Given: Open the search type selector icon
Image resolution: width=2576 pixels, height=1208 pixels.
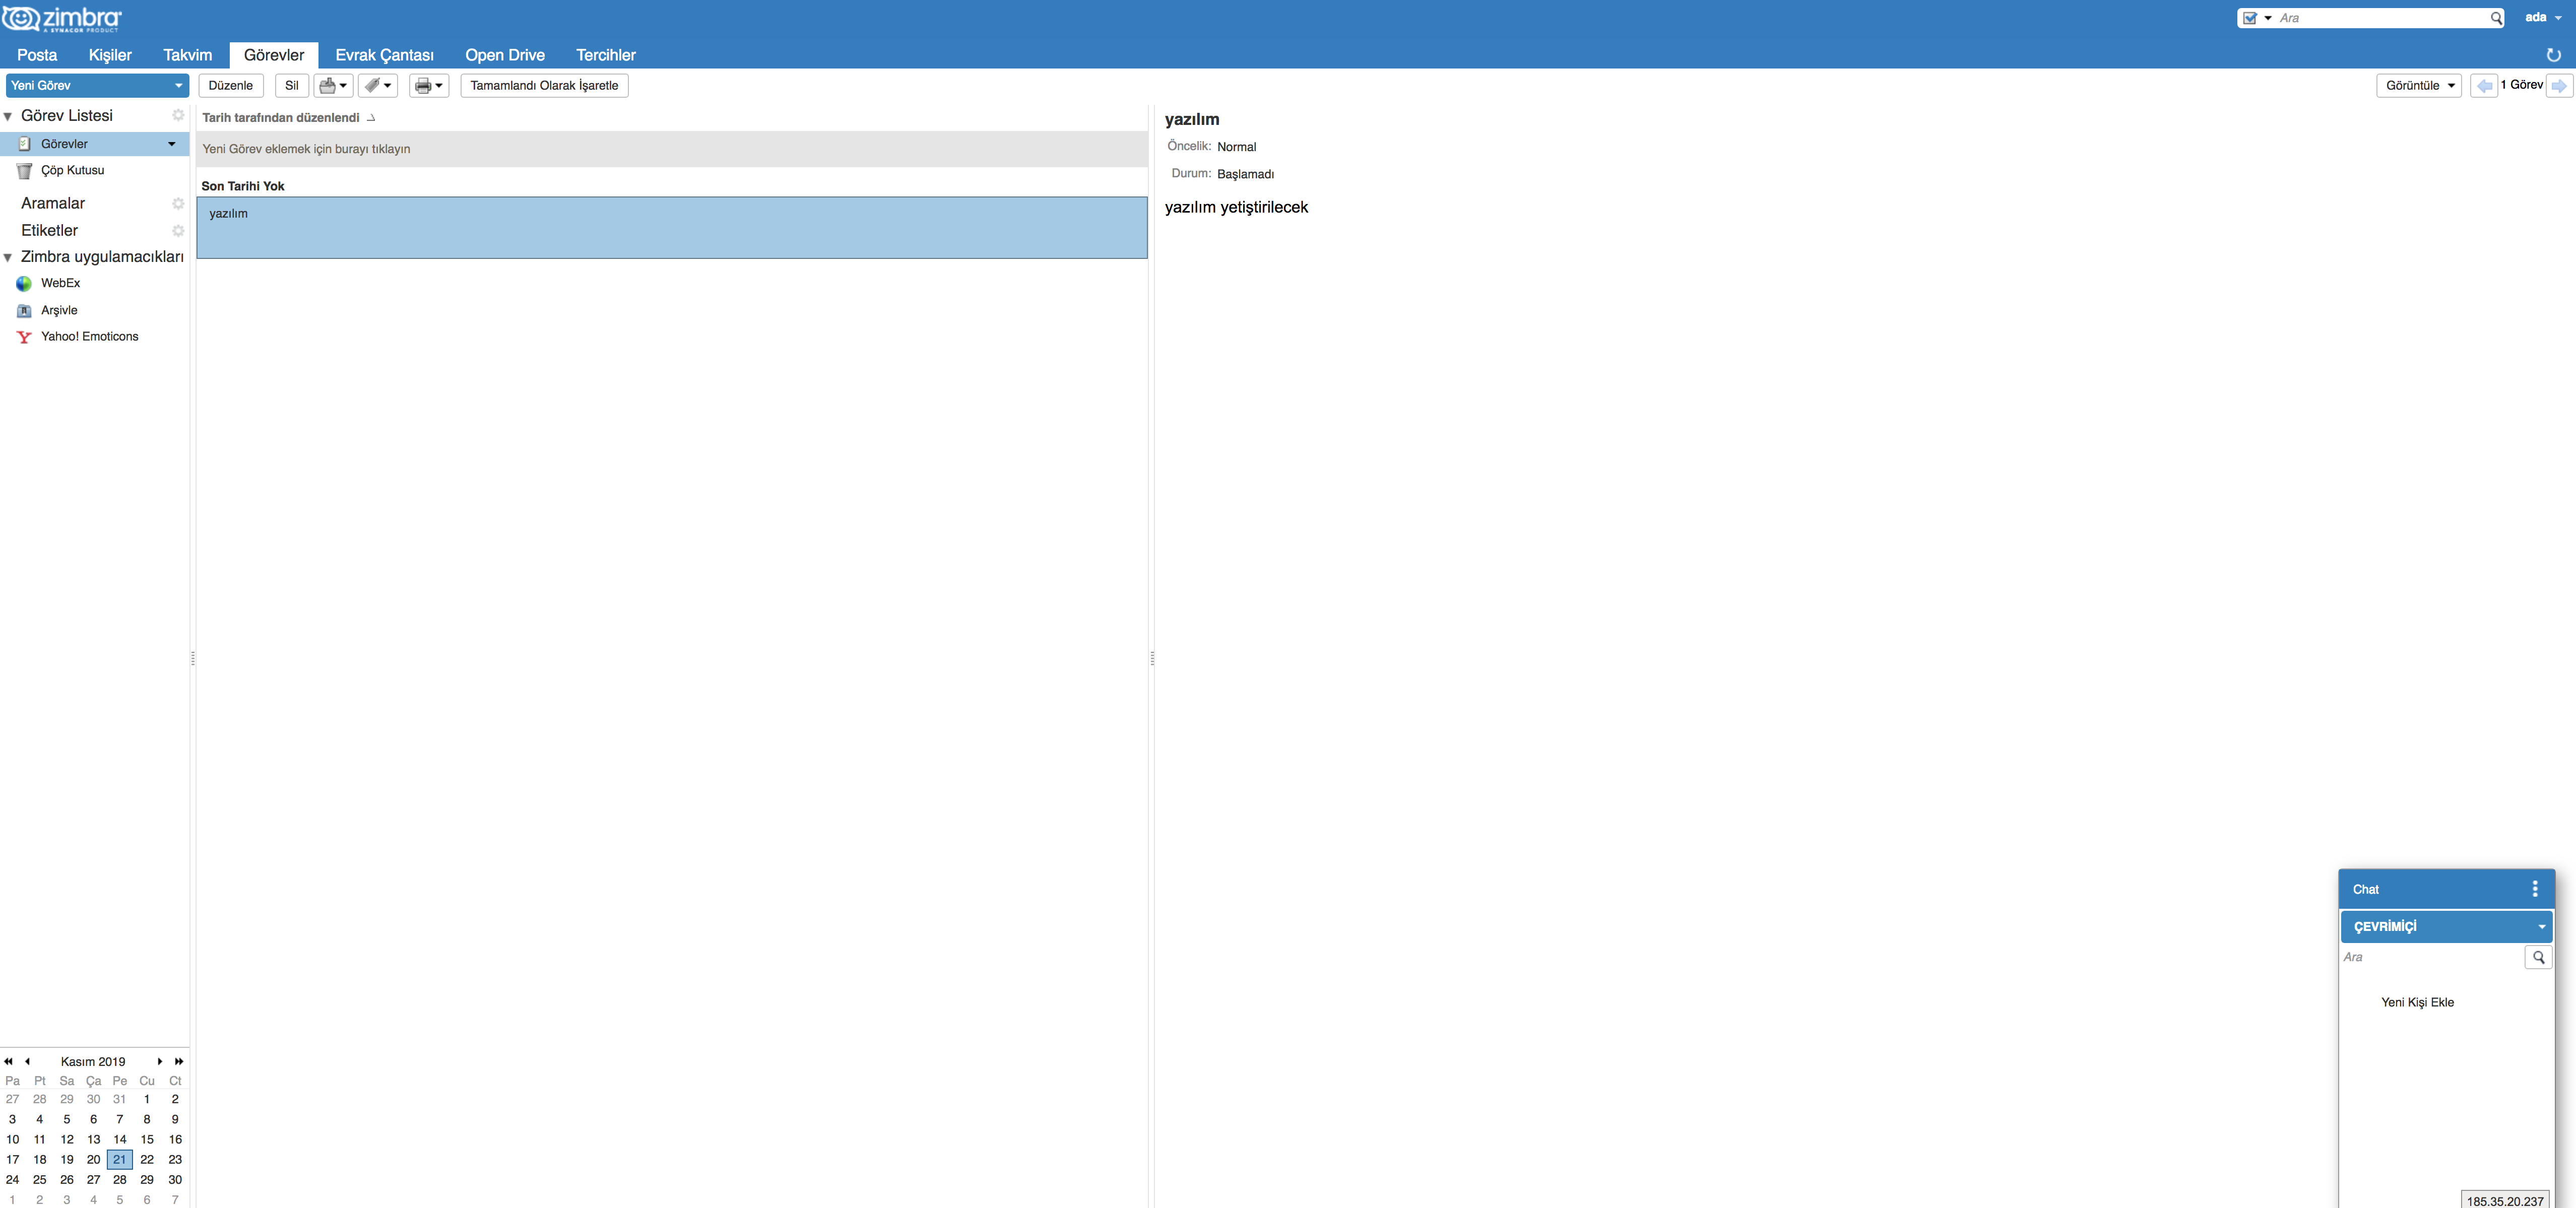Looking at the screenshot, I should tap(2257, 18).
